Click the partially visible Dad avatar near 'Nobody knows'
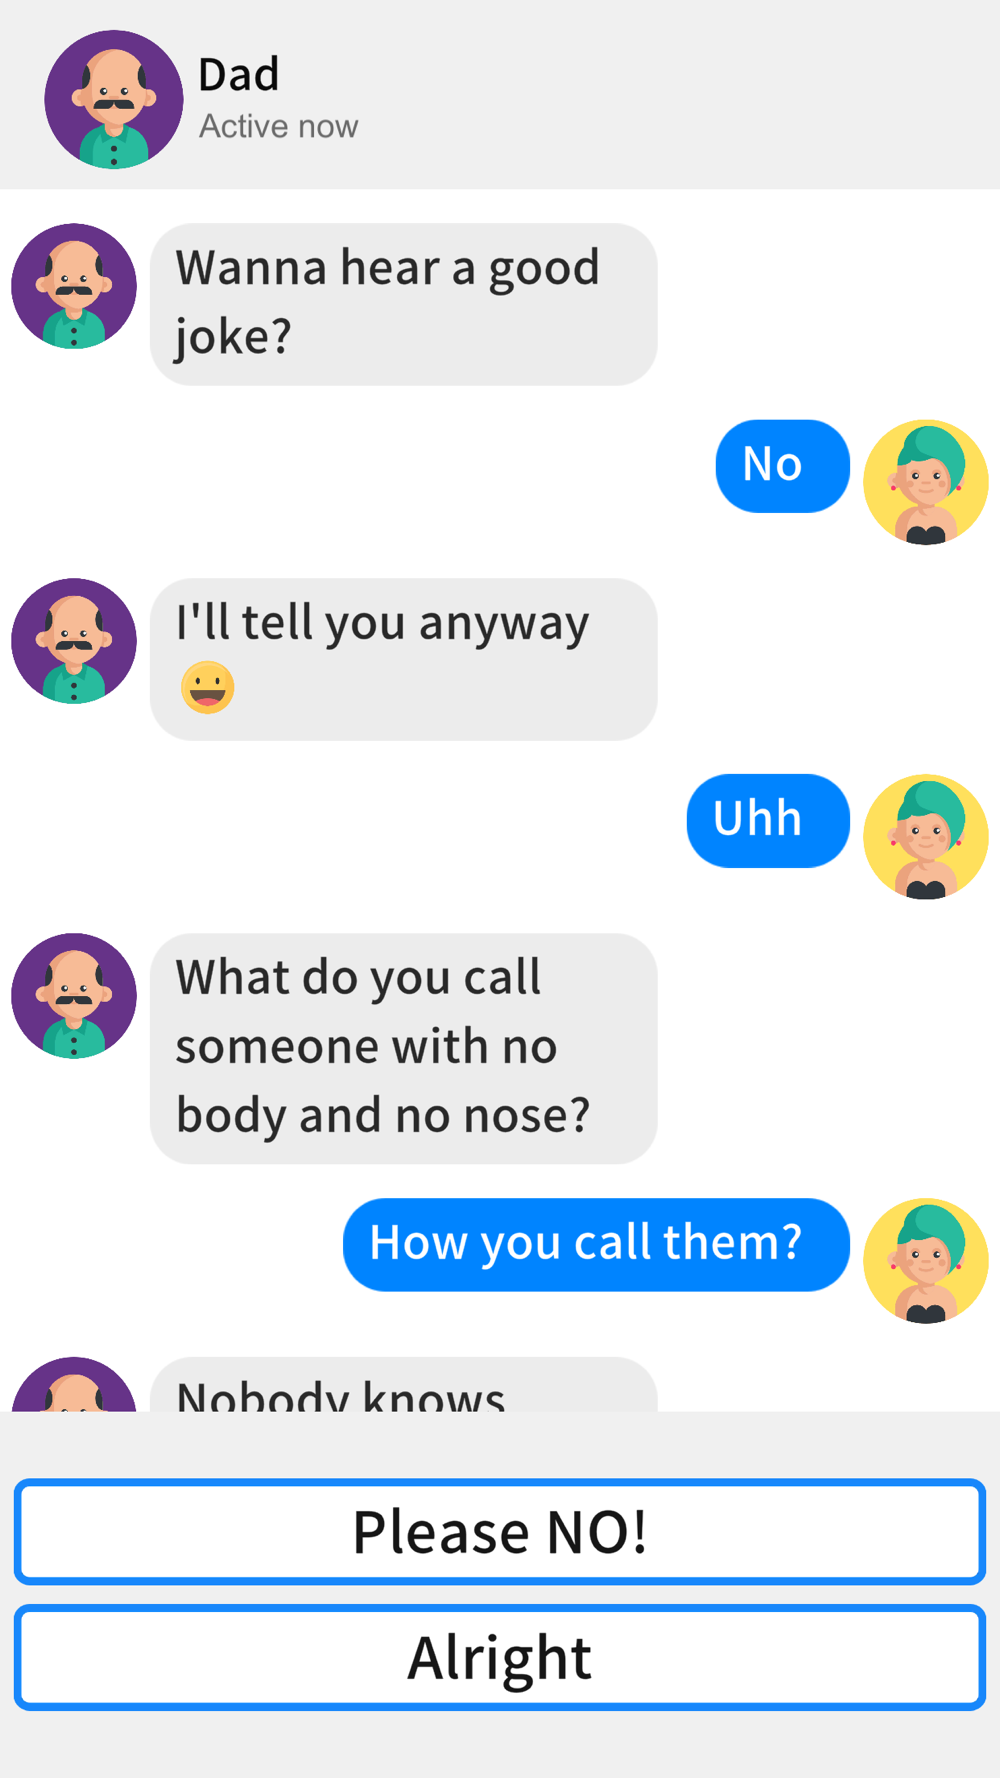Image resolution: width=1000 pixels, height=1778 pixels. pos(74,1384)
